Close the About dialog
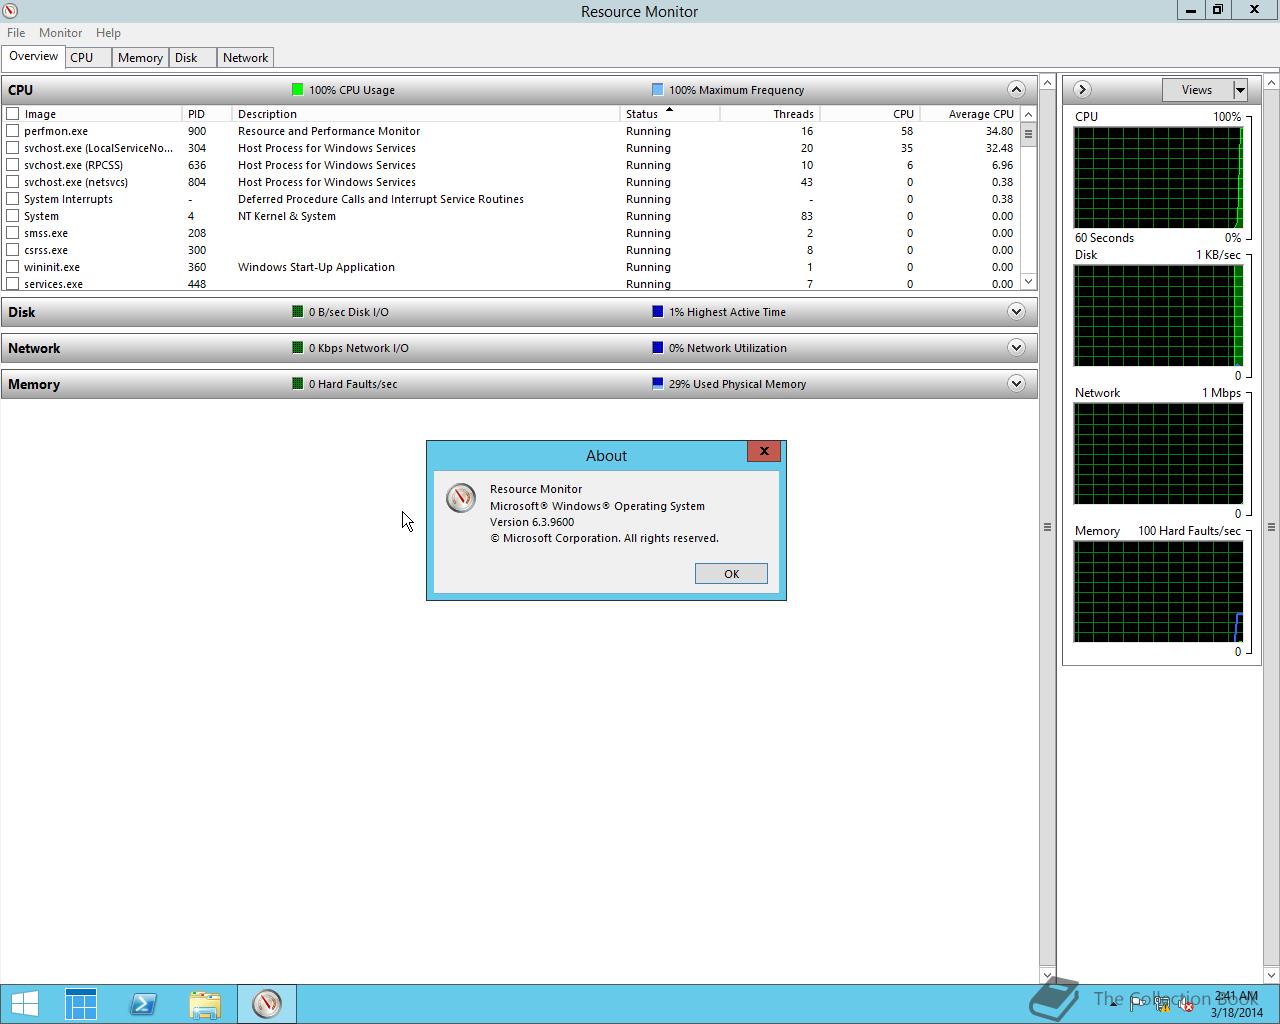 [764, 451]
